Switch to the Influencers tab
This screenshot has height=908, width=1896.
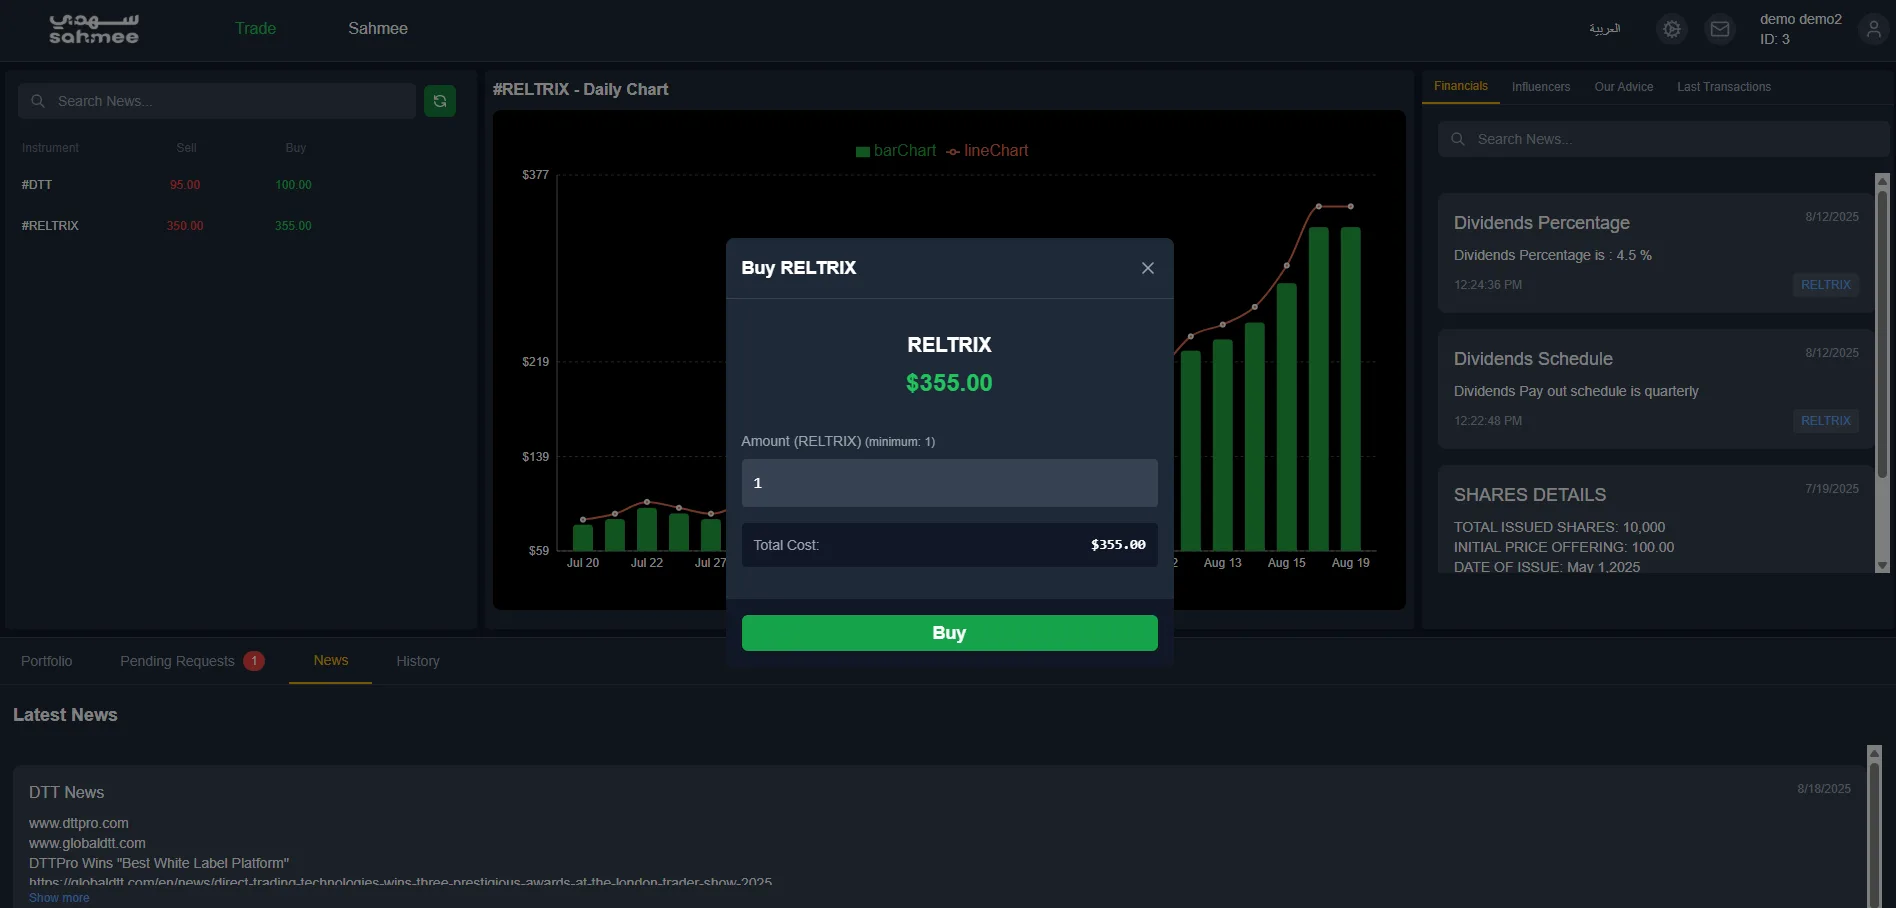point(1540,87)
